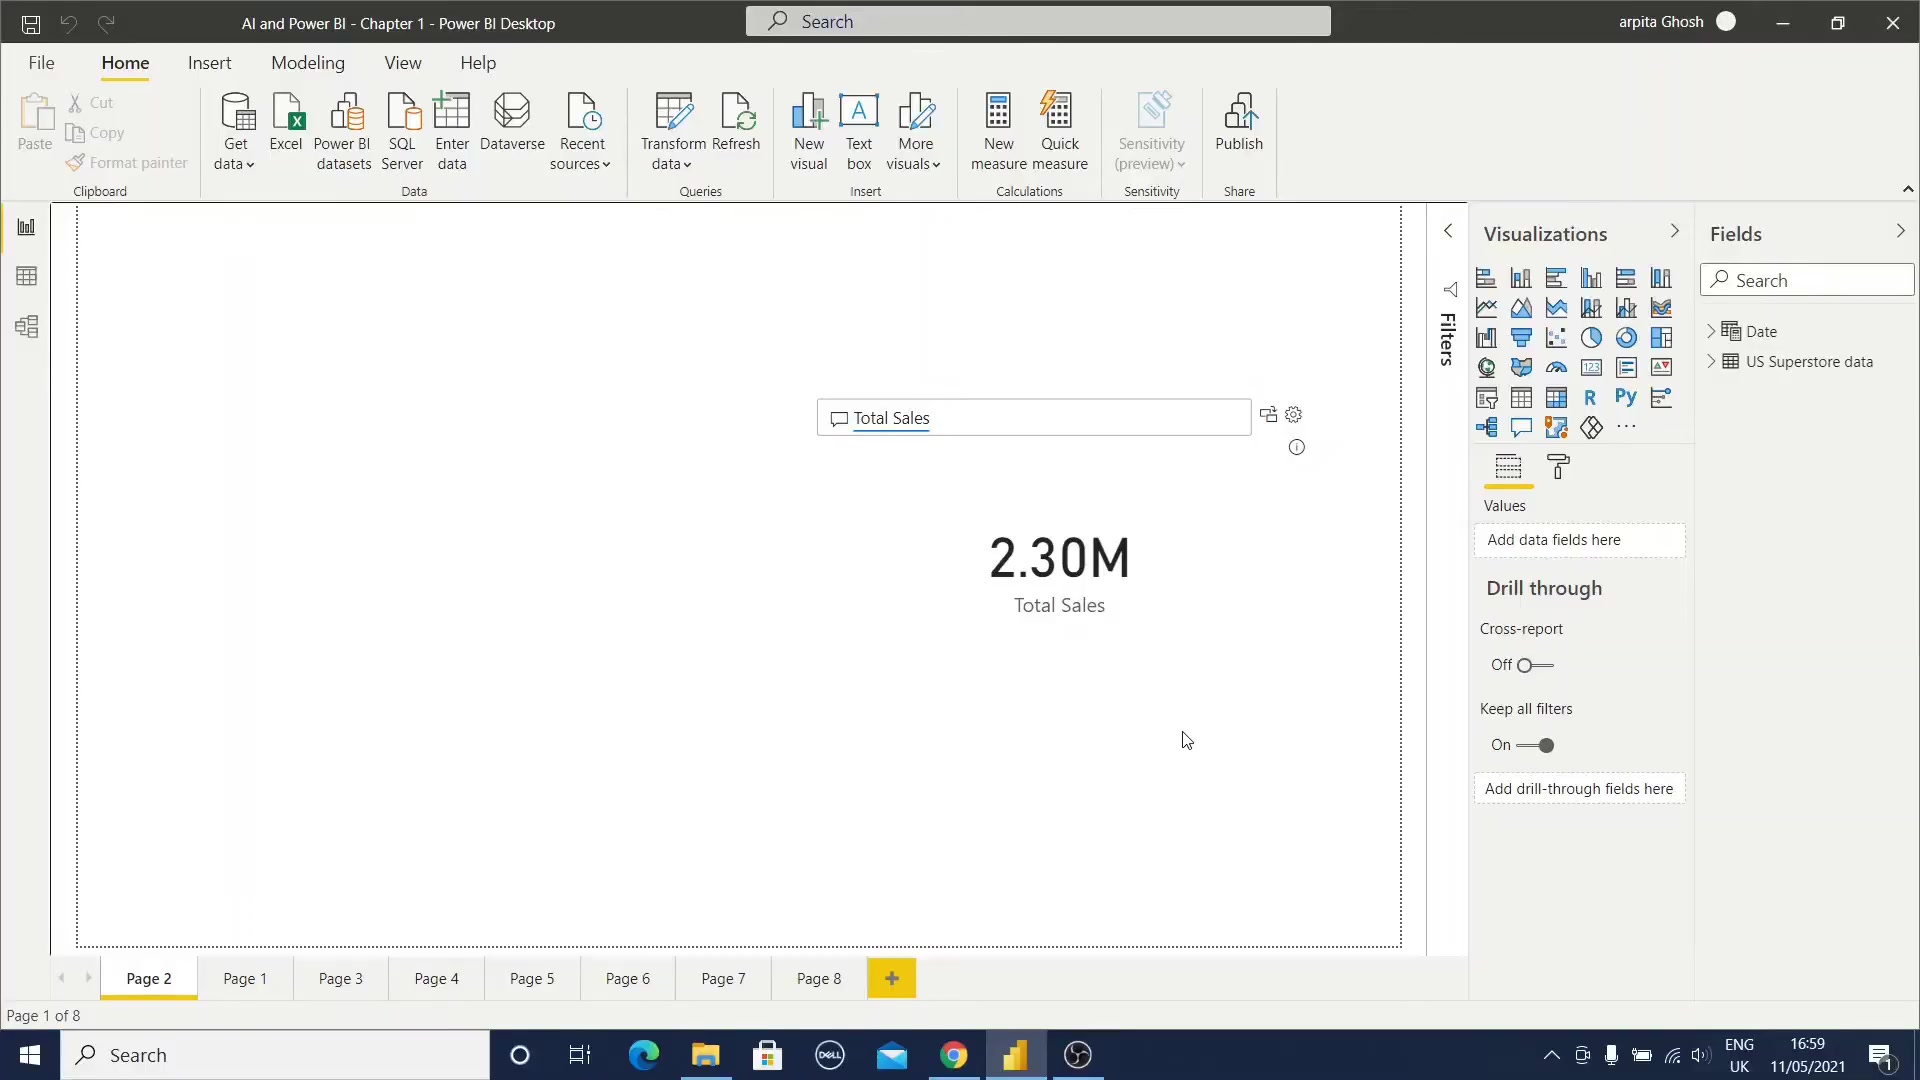Add a new page with plus button
This screenshot has width=1920, height=1080.
click(892, 979)
